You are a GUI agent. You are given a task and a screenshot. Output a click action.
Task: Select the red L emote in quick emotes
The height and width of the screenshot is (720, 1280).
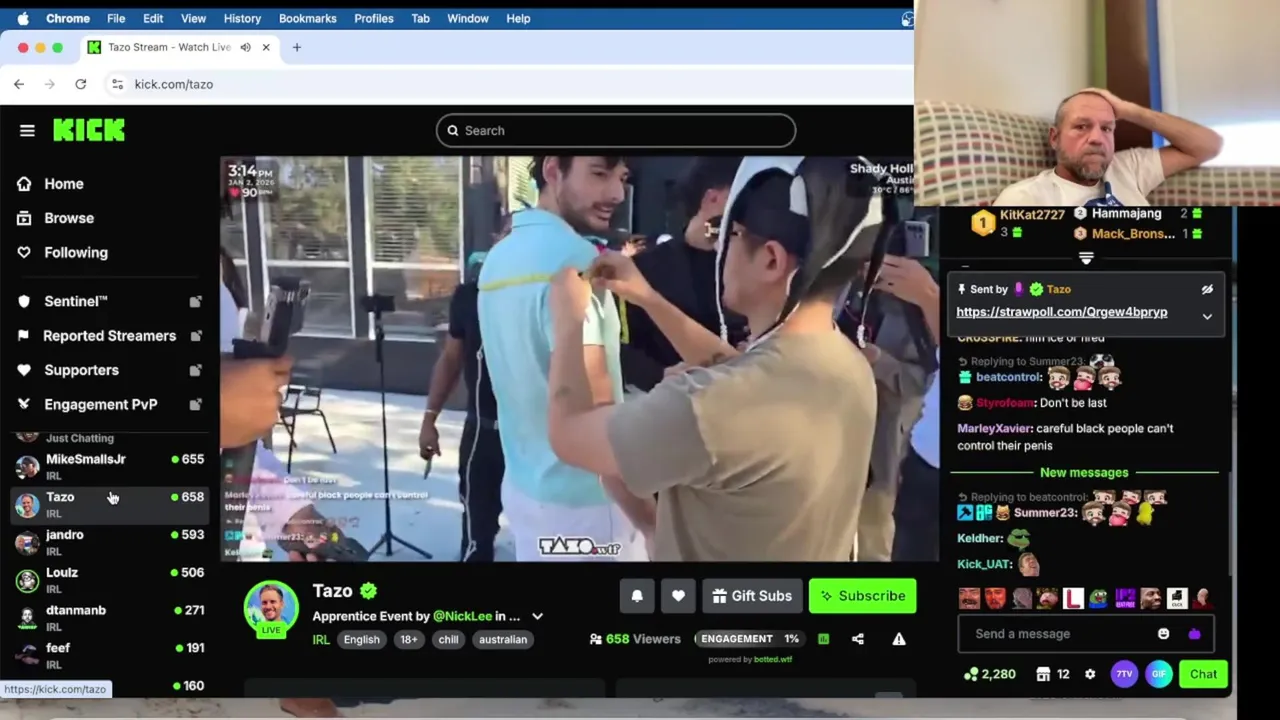coord(1073,599)
